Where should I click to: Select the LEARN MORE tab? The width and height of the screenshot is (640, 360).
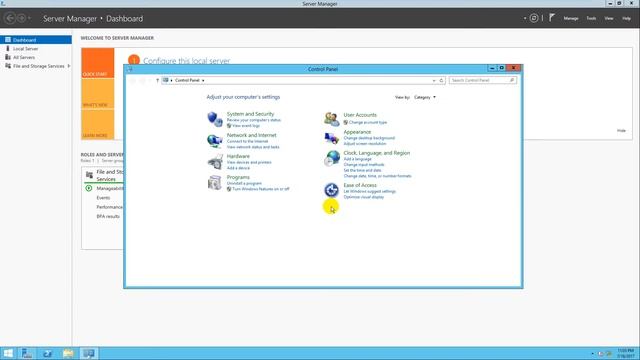(x=98, y=124)
